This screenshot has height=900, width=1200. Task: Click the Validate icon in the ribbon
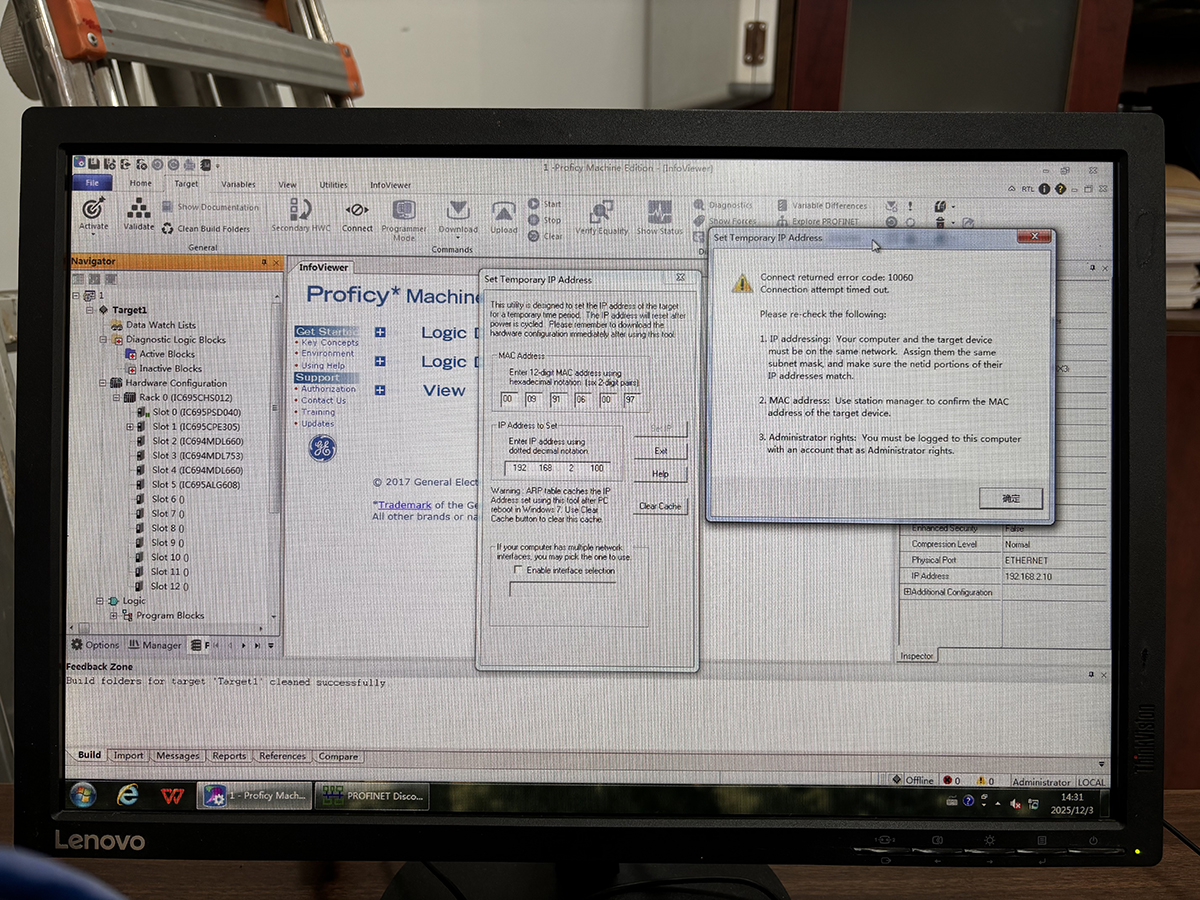coord(139,209)
